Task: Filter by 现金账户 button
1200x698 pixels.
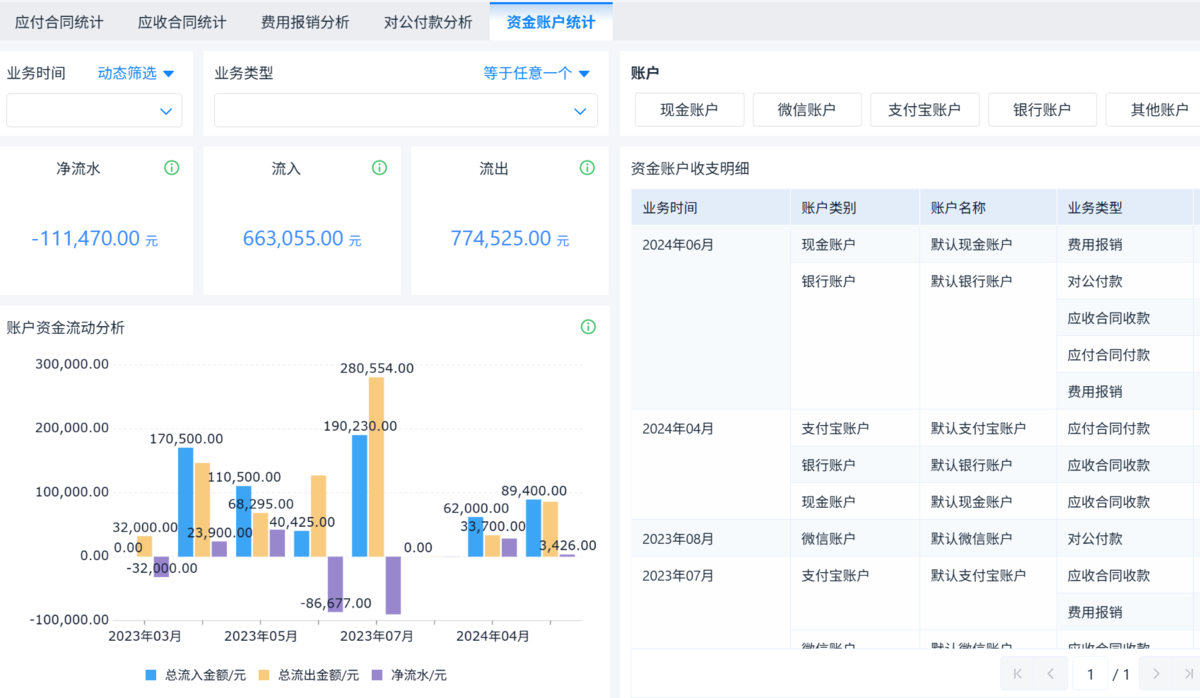Action: 689,110
